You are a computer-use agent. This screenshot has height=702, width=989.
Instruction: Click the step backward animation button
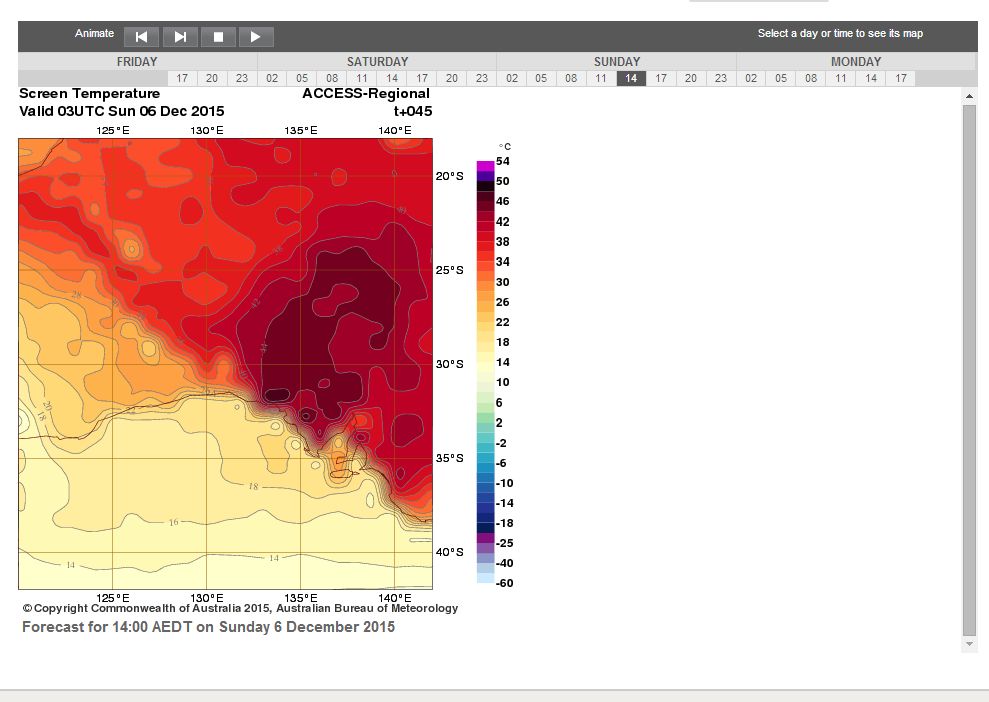point(142,37)
